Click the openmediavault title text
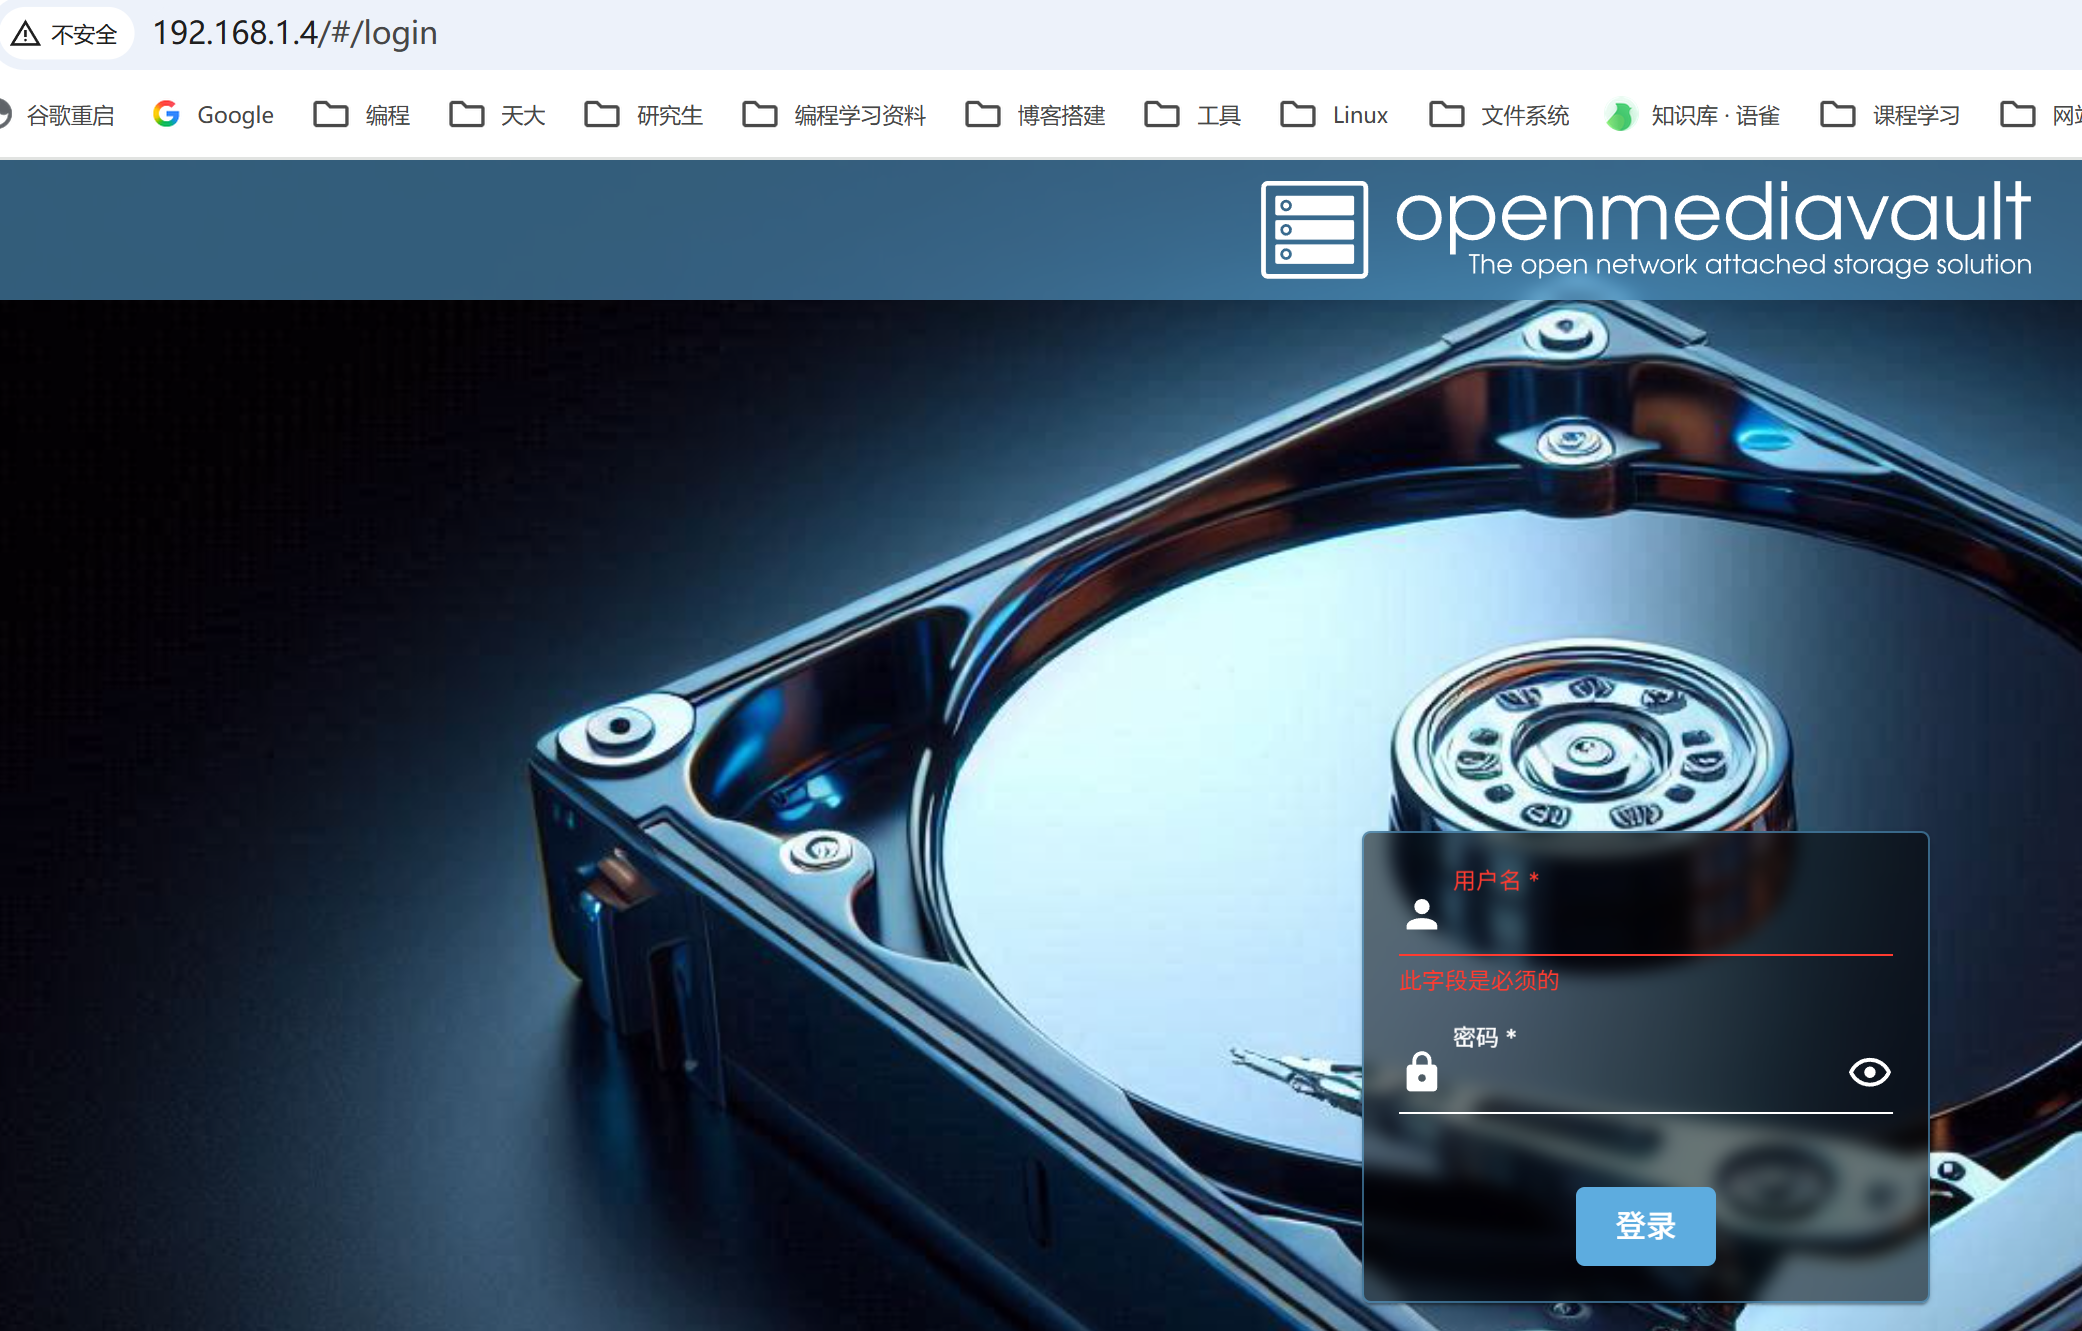Viewport: 2082px width, 1331px height. tap(1712, 213)
